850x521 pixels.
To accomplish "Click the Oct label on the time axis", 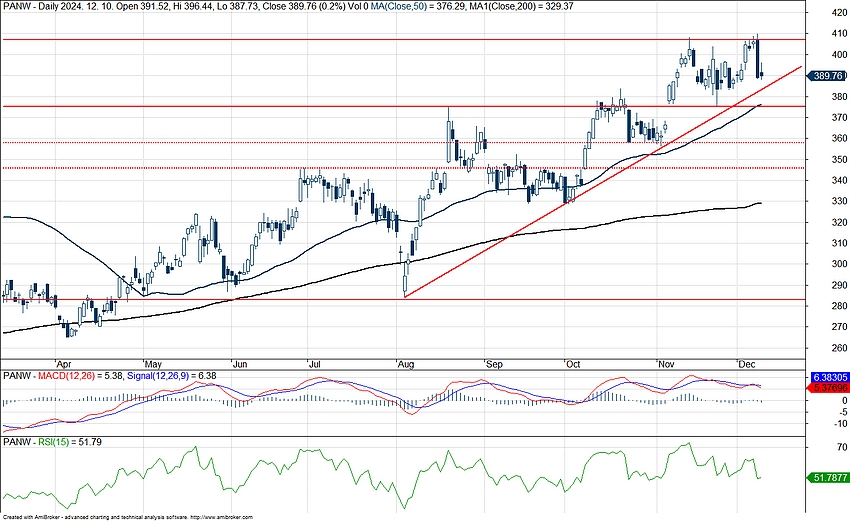I will tap(573, 364).
